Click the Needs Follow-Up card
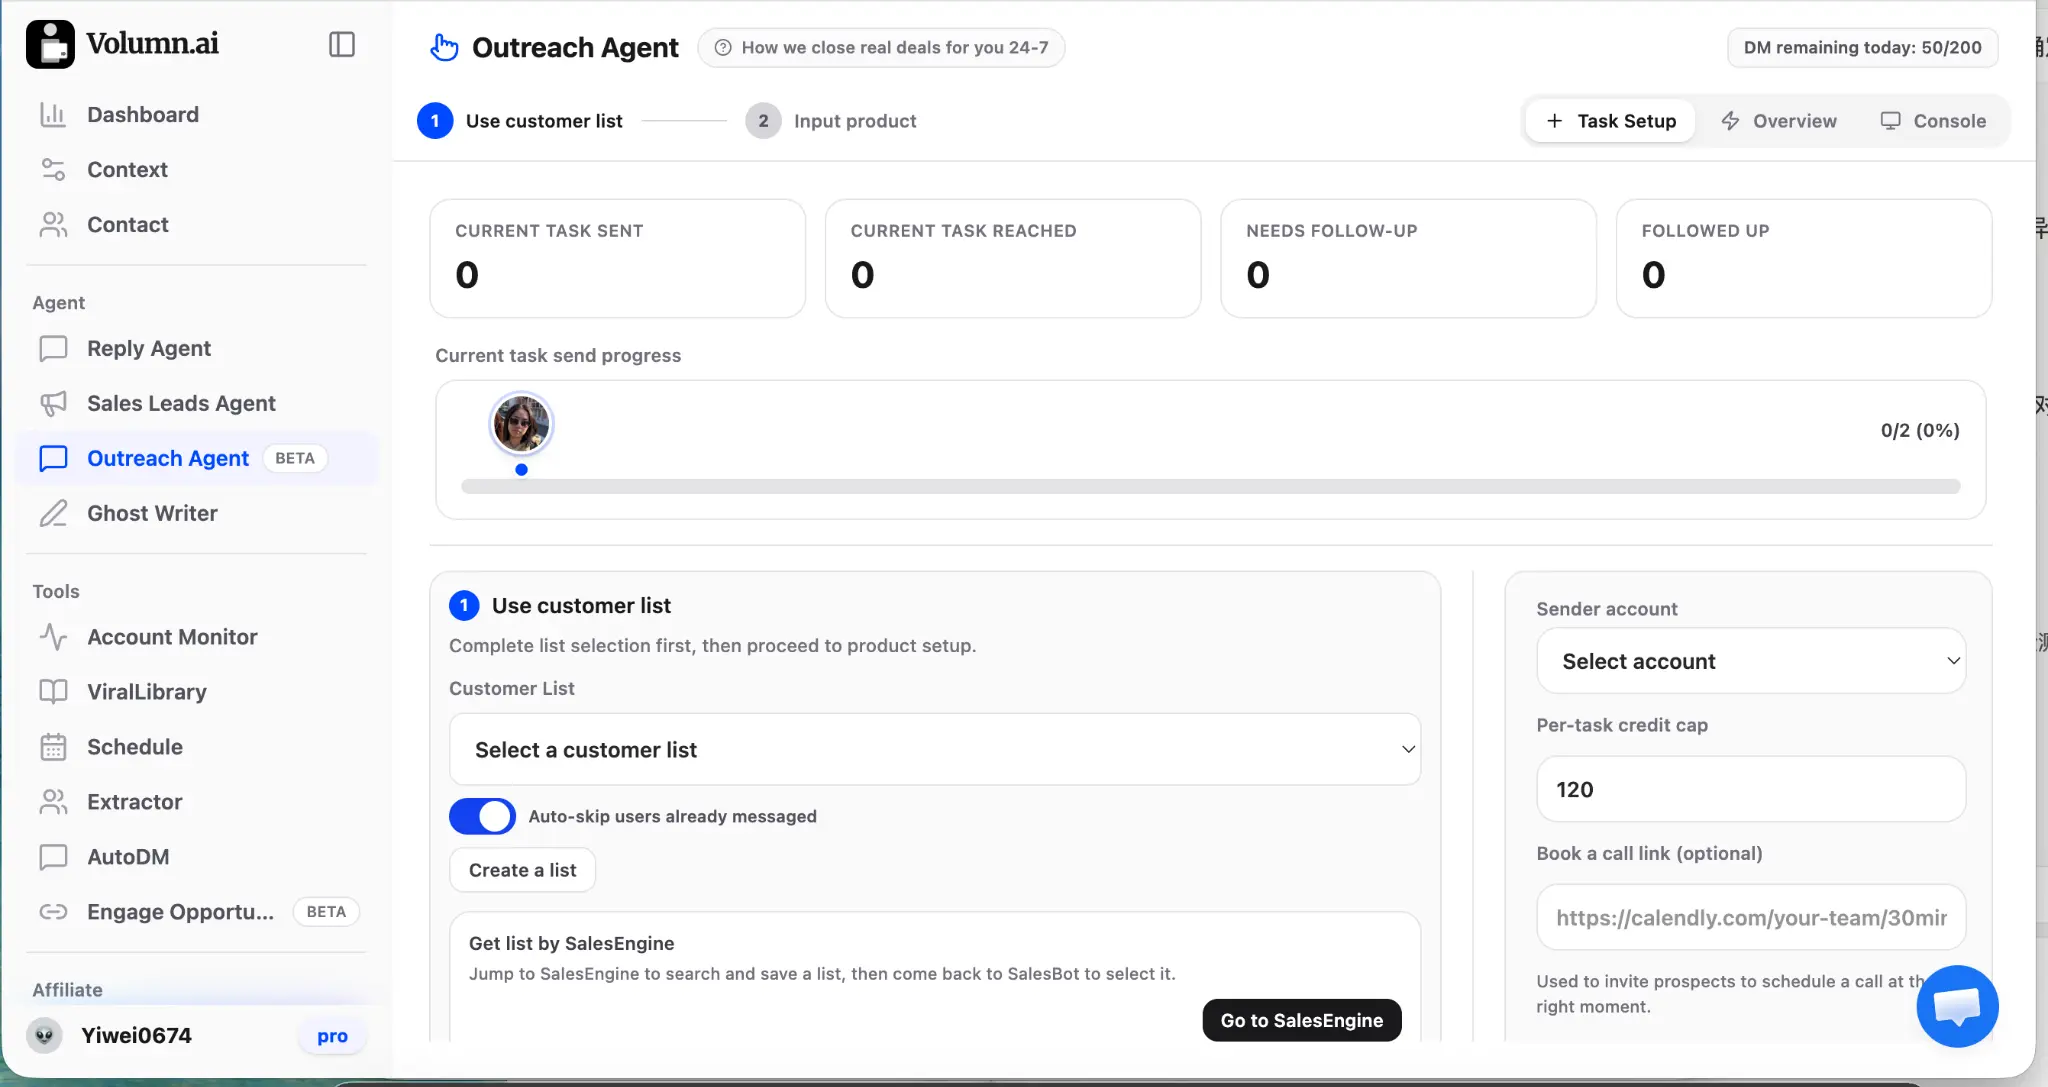This screenshot has width=2048, height=1087. [1408, 258]
